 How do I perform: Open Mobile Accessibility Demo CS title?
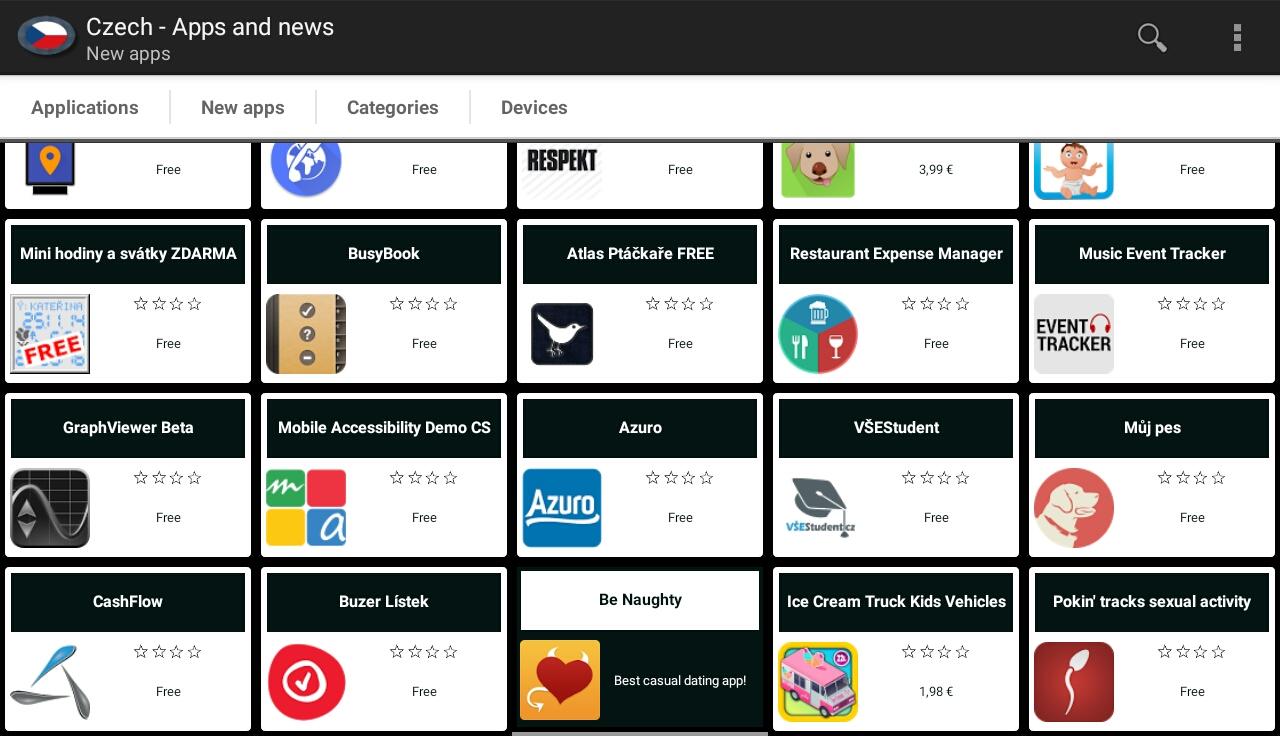coord(384,428)
